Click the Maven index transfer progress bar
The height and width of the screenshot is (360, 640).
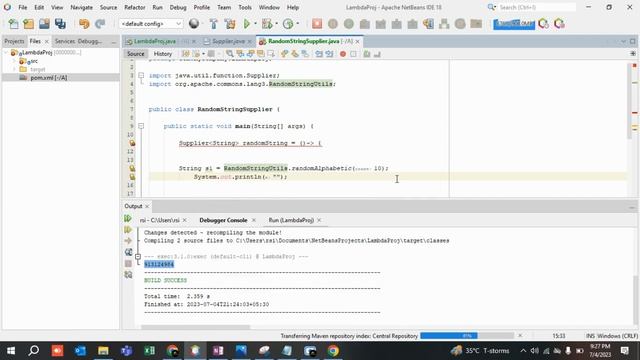[467, 336]
